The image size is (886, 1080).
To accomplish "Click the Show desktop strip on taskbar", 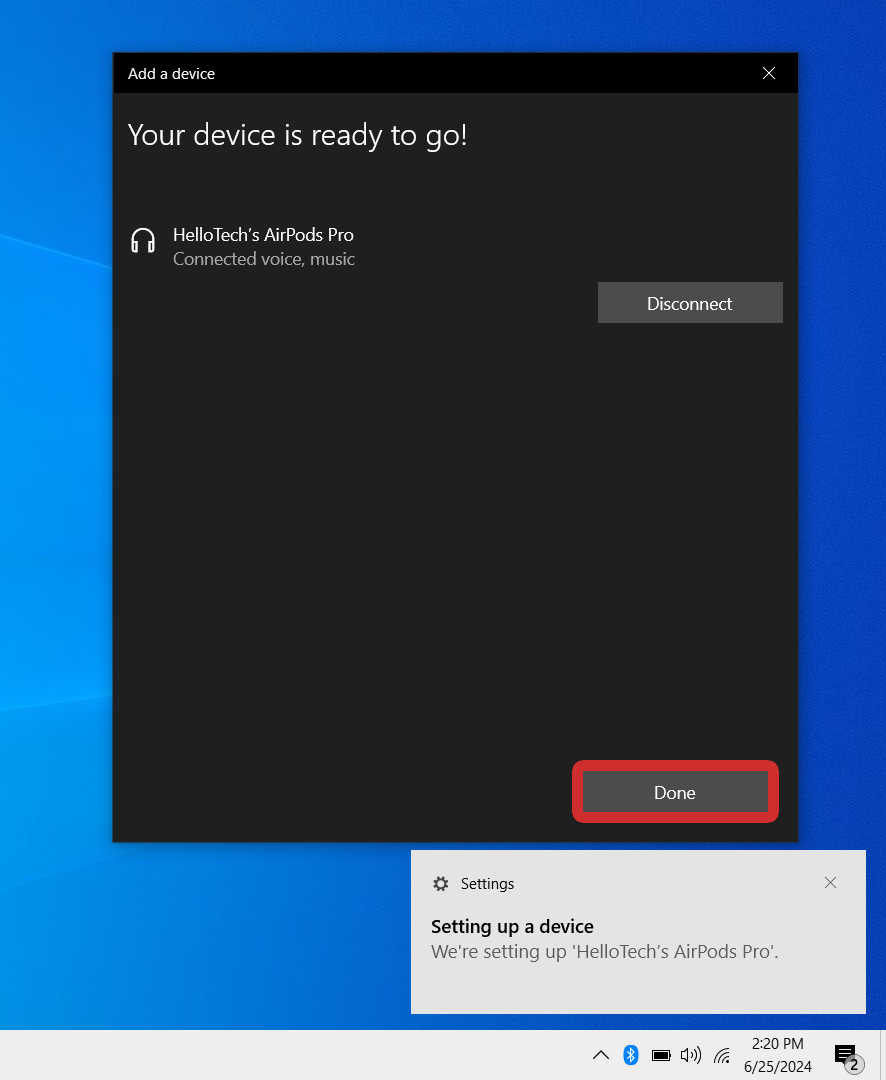I will click(x=882, y=1055).
